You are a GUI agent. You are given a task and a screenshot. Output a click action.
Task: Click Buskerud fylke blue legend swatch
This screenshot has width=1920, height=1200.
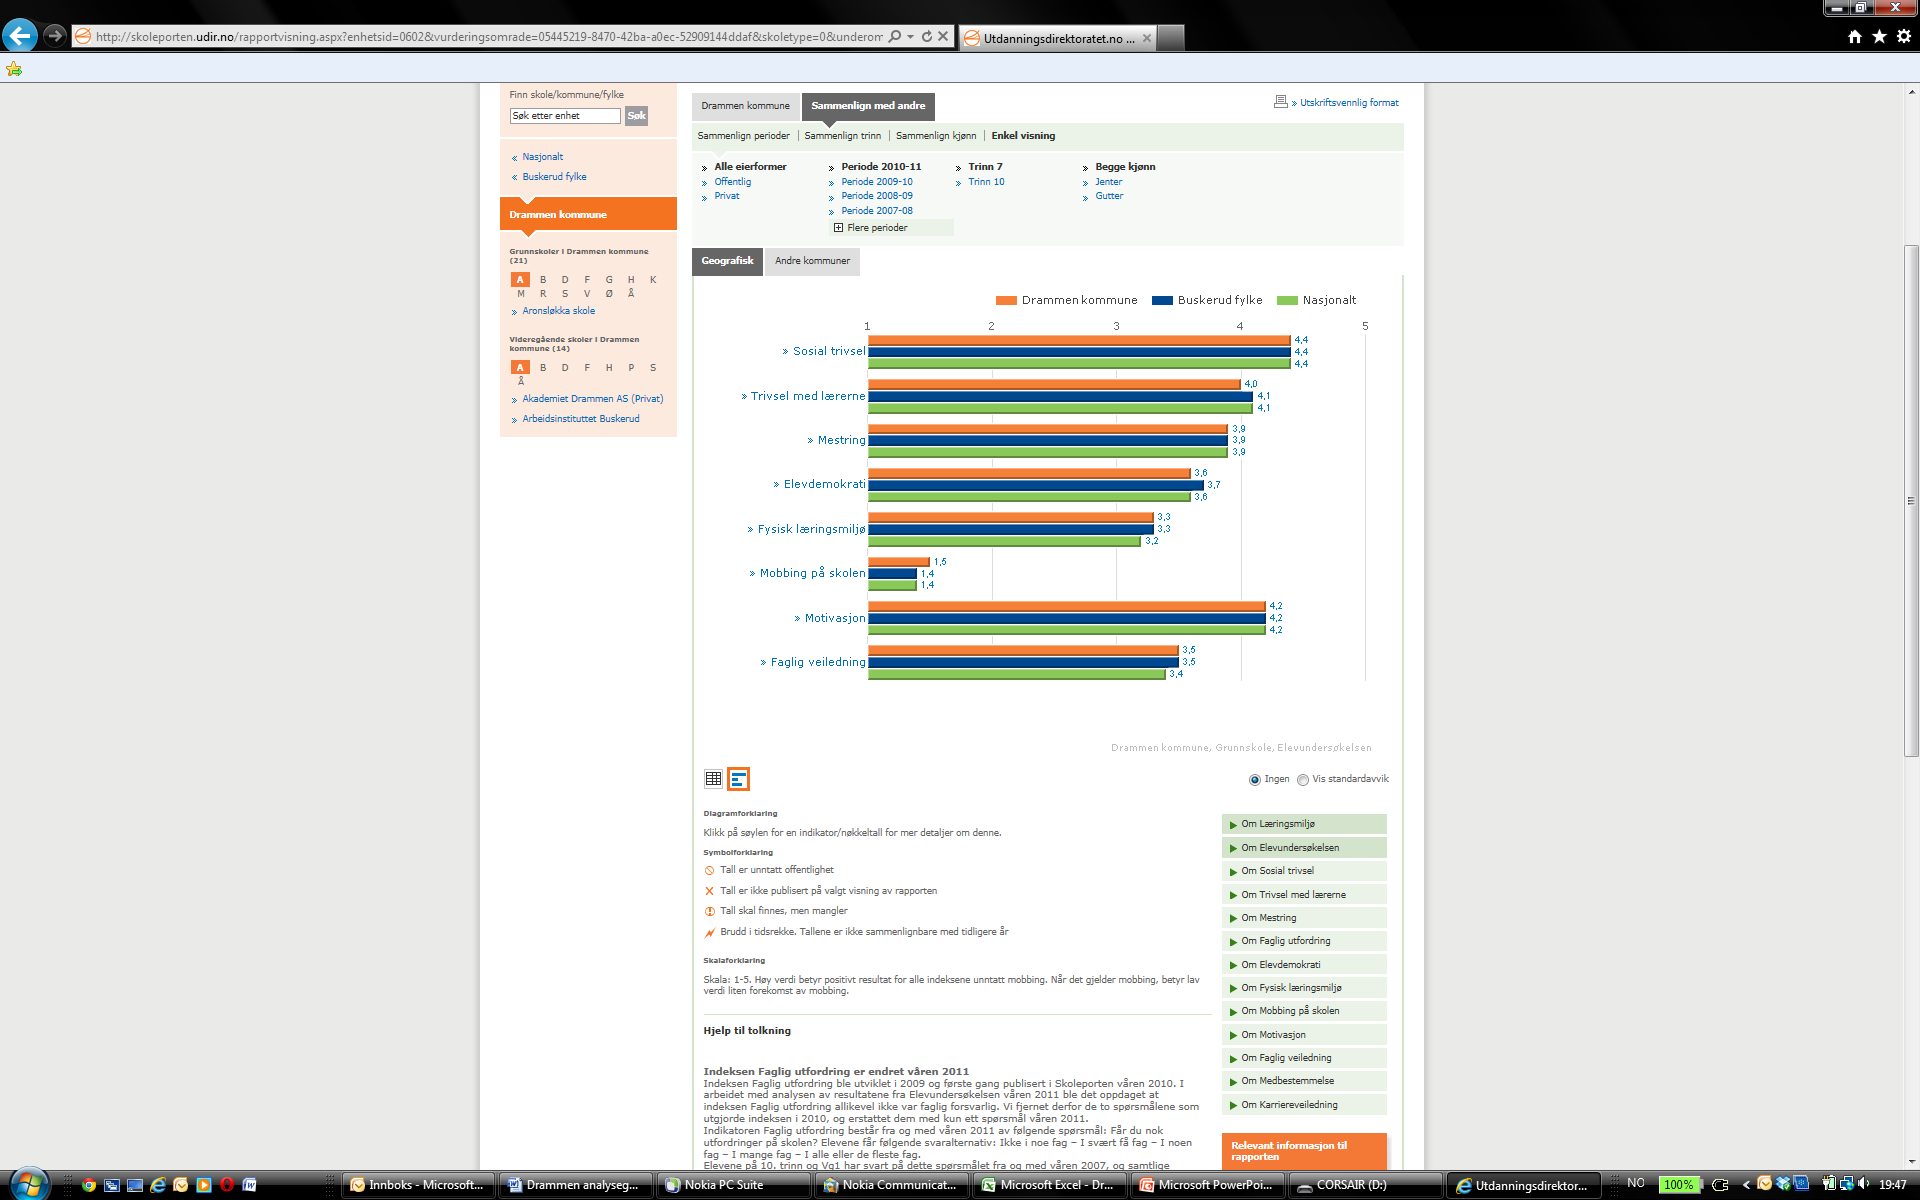coord(1162,300)
